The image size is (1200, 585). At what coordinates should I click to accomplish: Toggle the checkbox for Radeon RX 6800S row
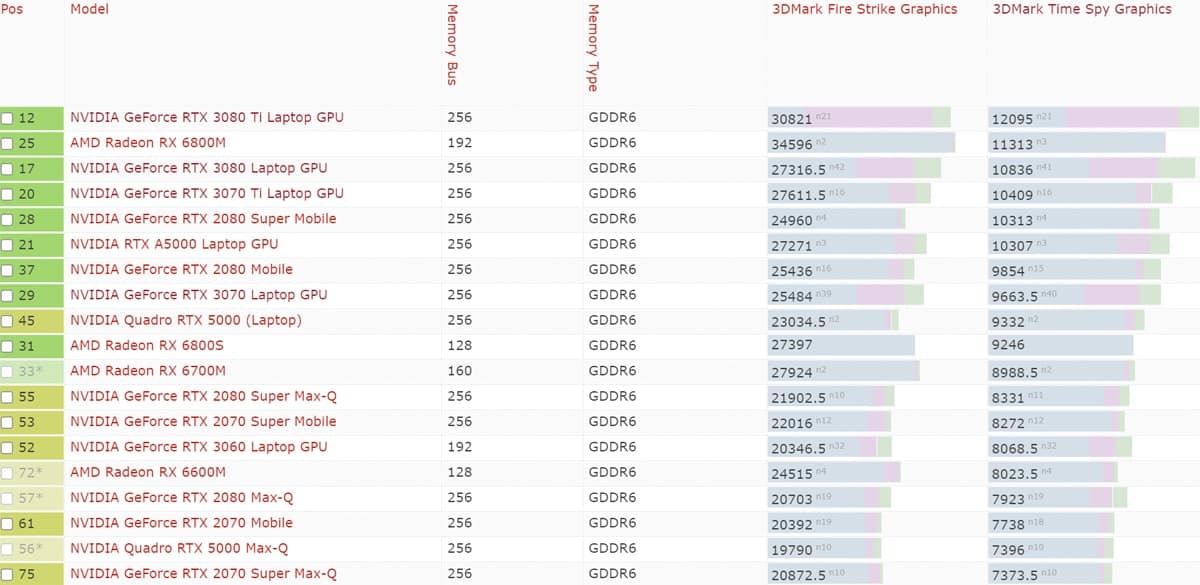pos(9,346)
